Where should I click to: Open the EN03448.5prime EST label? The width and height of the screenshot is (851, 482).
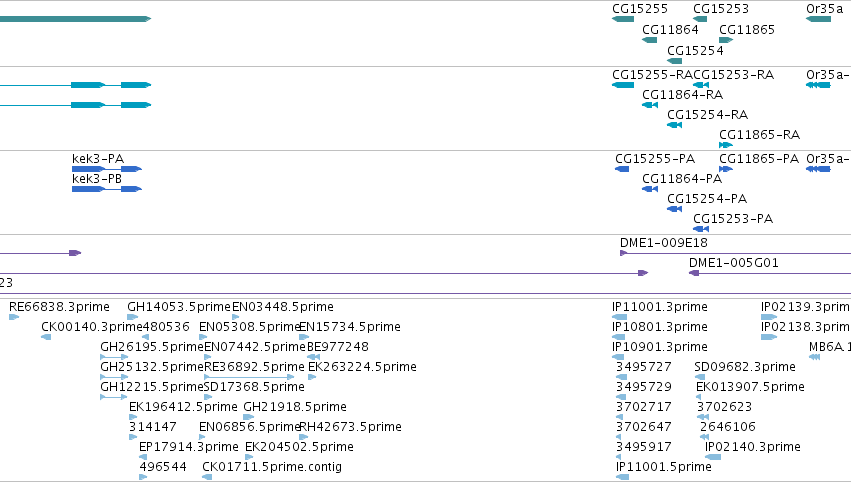[x=283, y=307]
